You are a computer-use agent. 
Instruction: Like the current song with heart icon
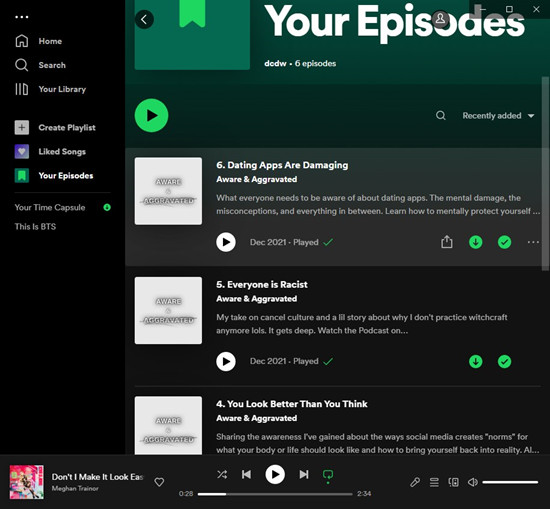pyautogui.click(x=159, y=482)
